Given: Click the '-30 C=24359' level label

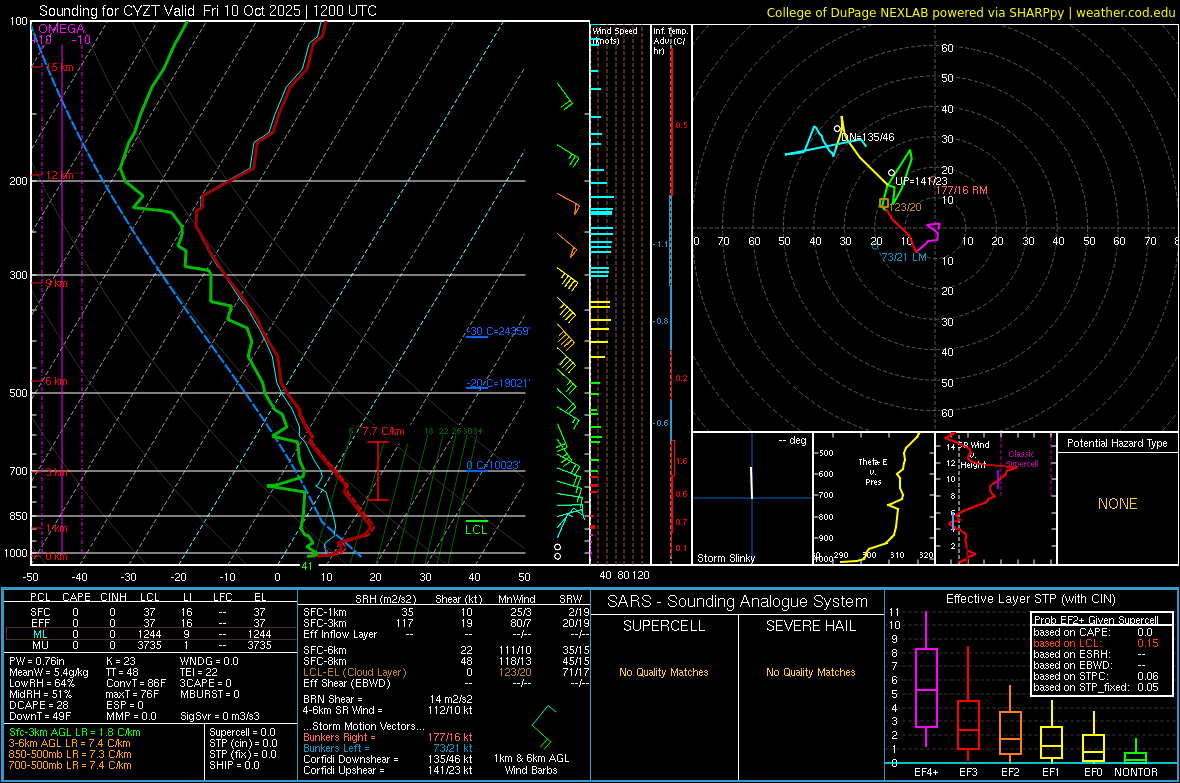Looking at the screenshot, I should coord(499,331).
